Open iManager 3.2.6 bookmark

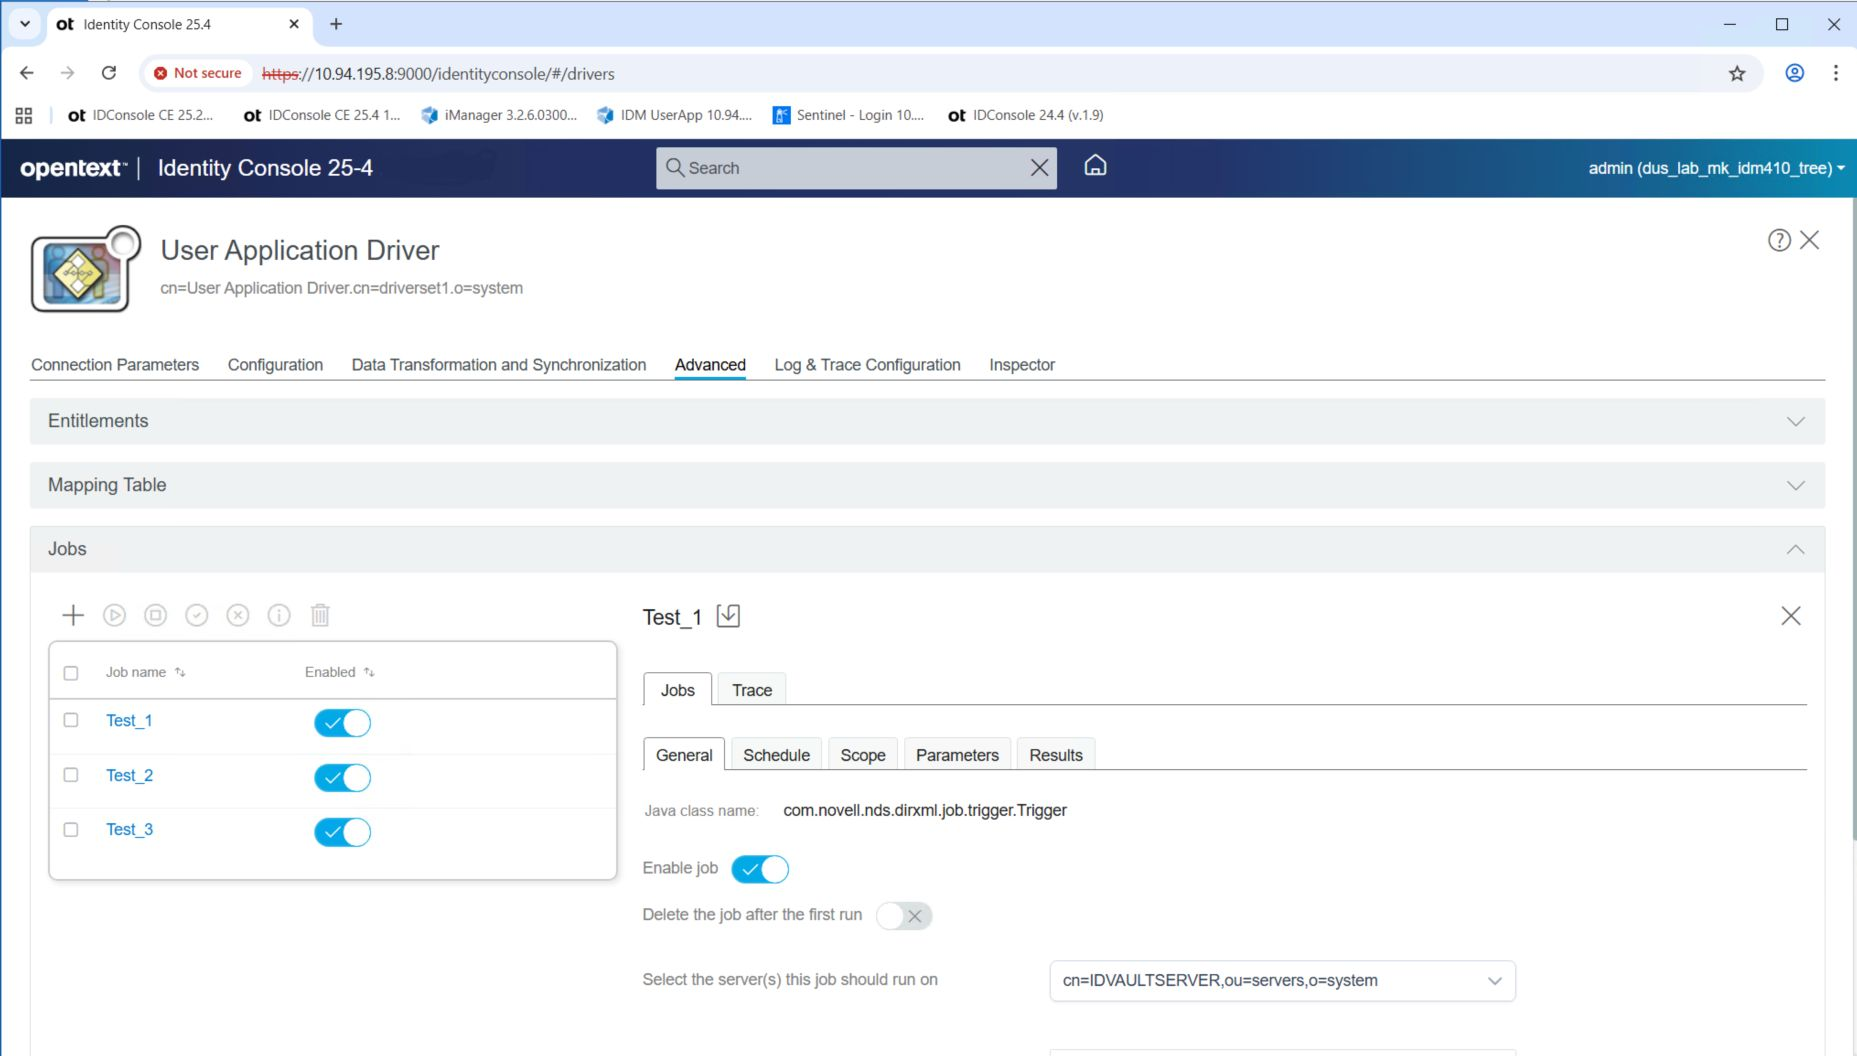499,115
